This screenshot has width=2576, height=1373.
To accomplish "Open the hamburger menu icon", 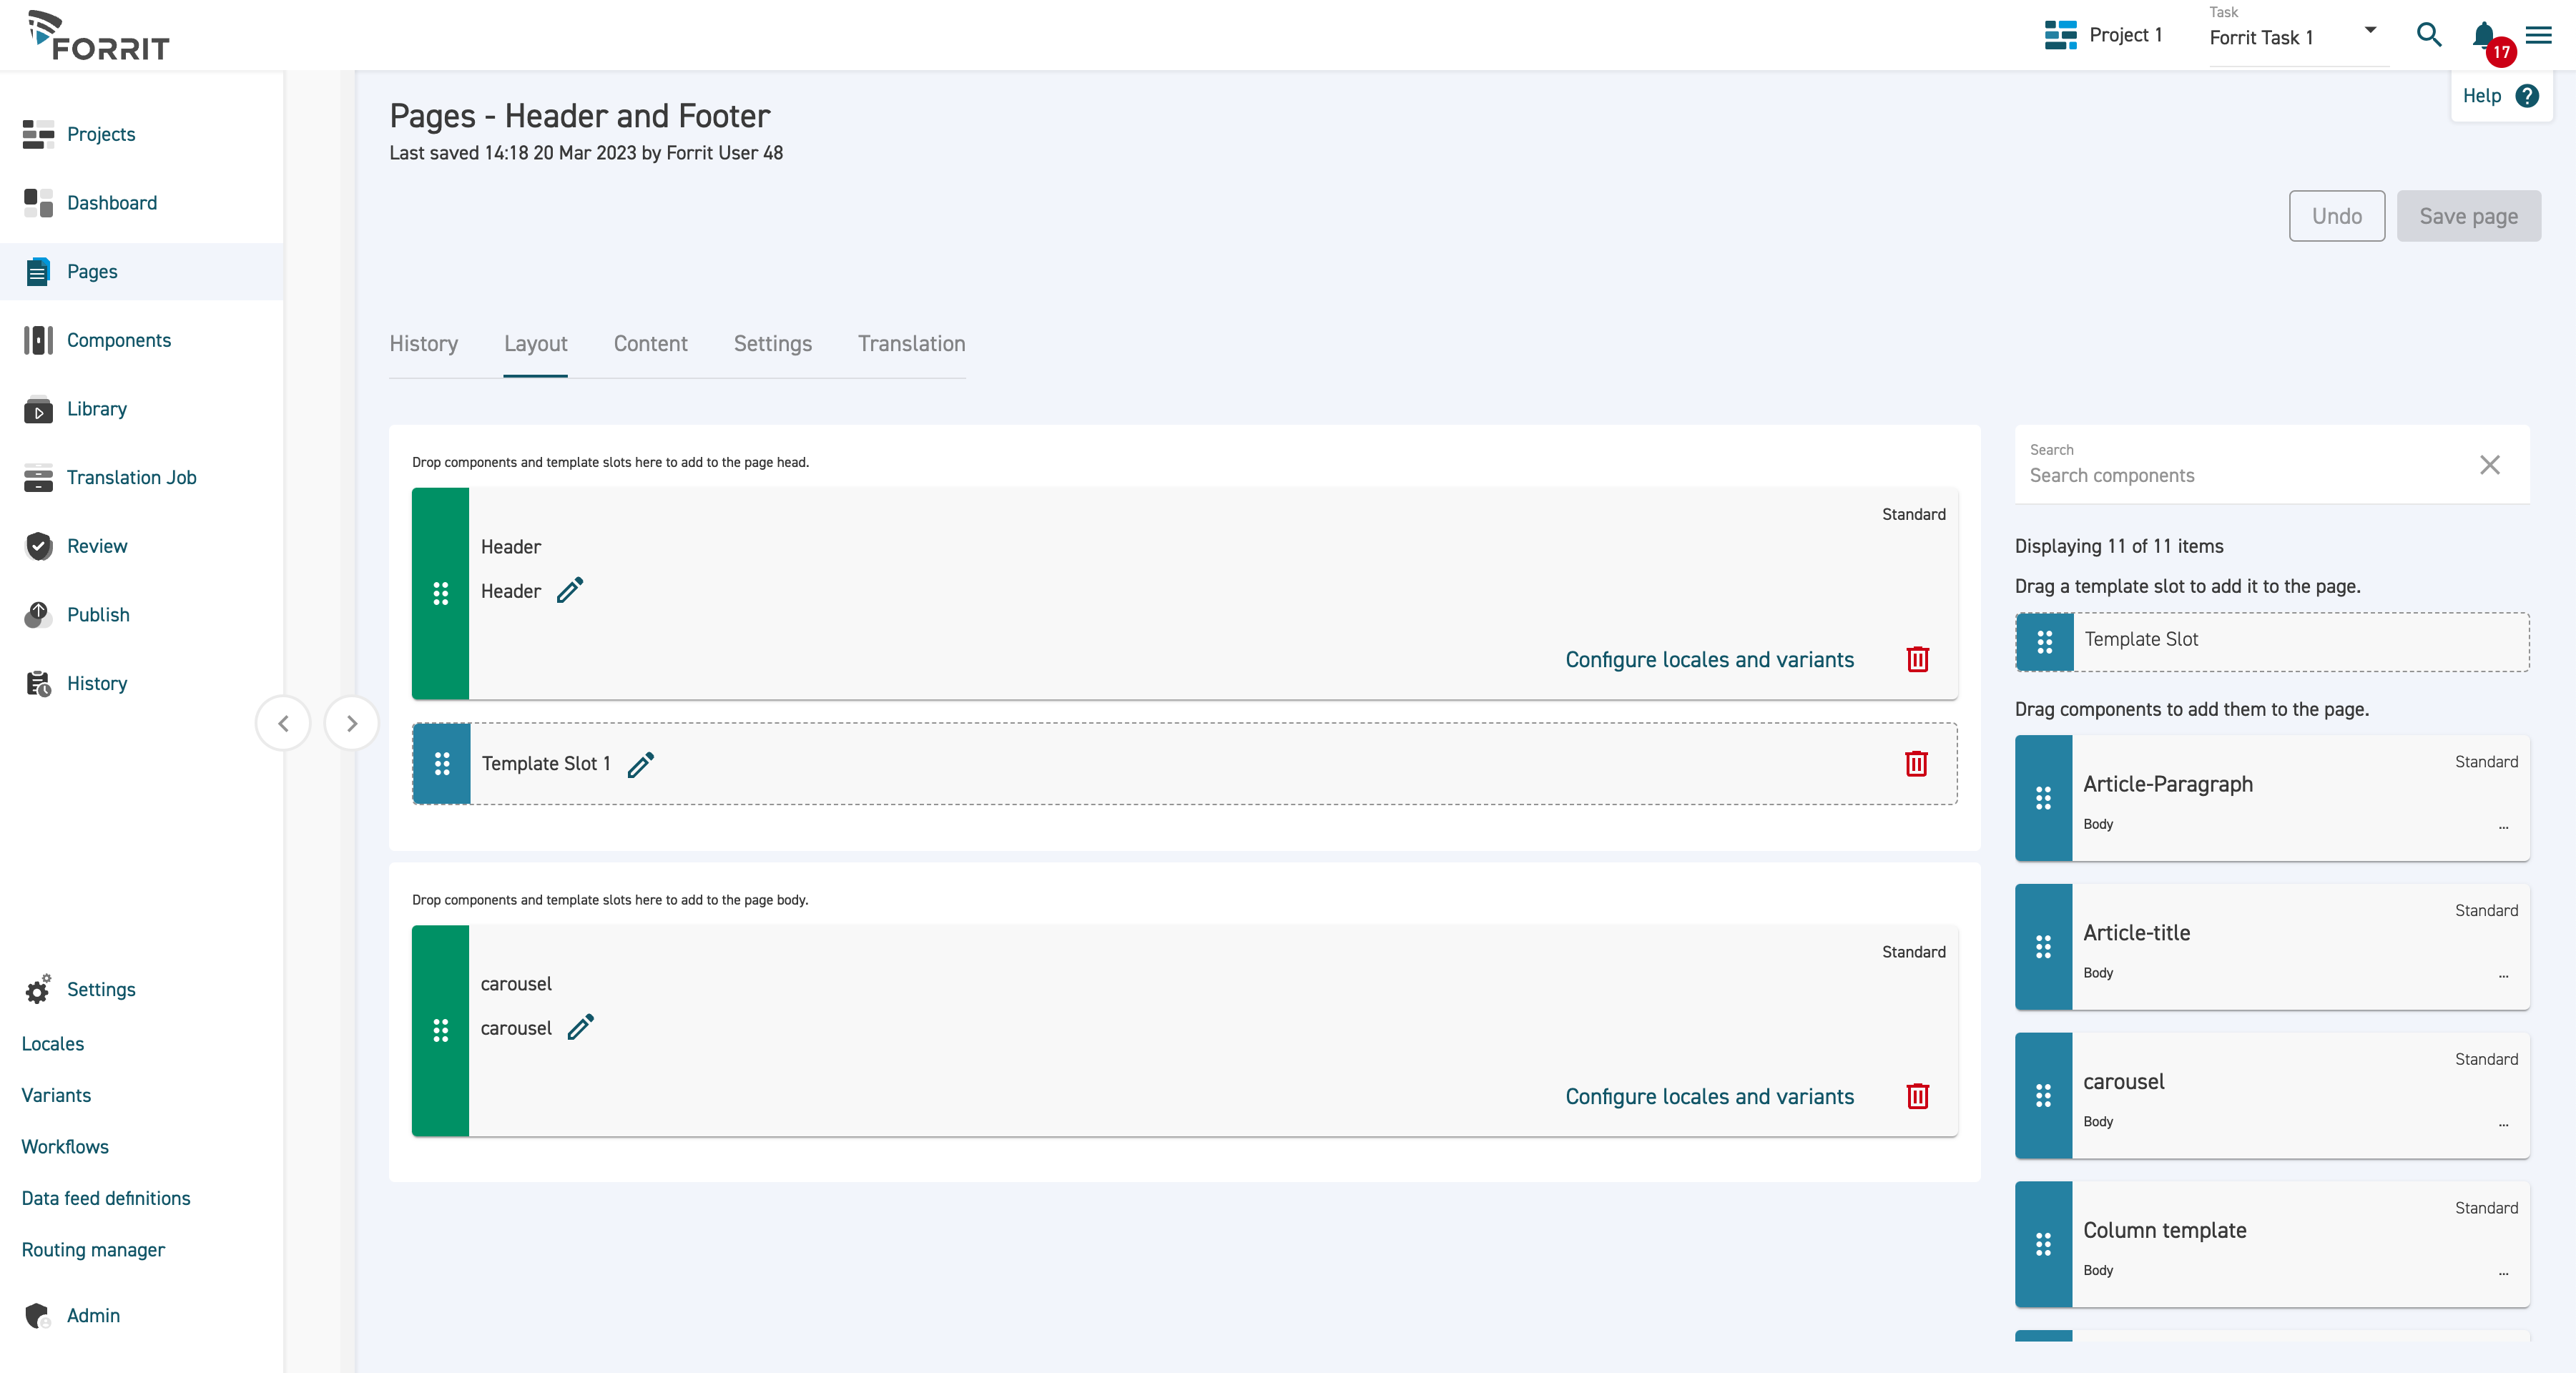I will coord(2538,35).
